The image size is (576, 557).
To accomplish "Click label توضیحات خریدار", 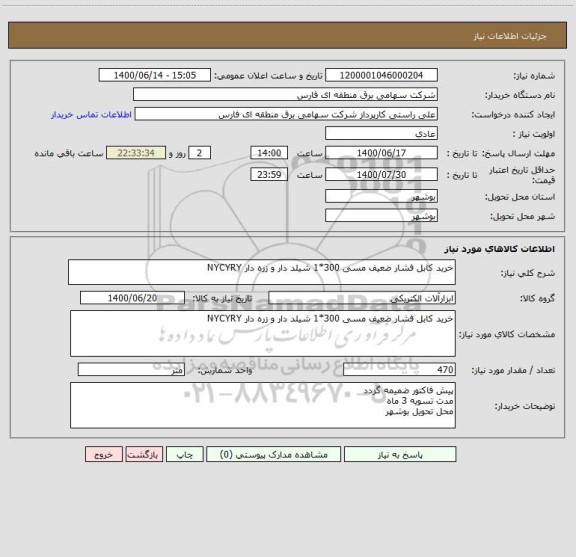I will point(525,406).
